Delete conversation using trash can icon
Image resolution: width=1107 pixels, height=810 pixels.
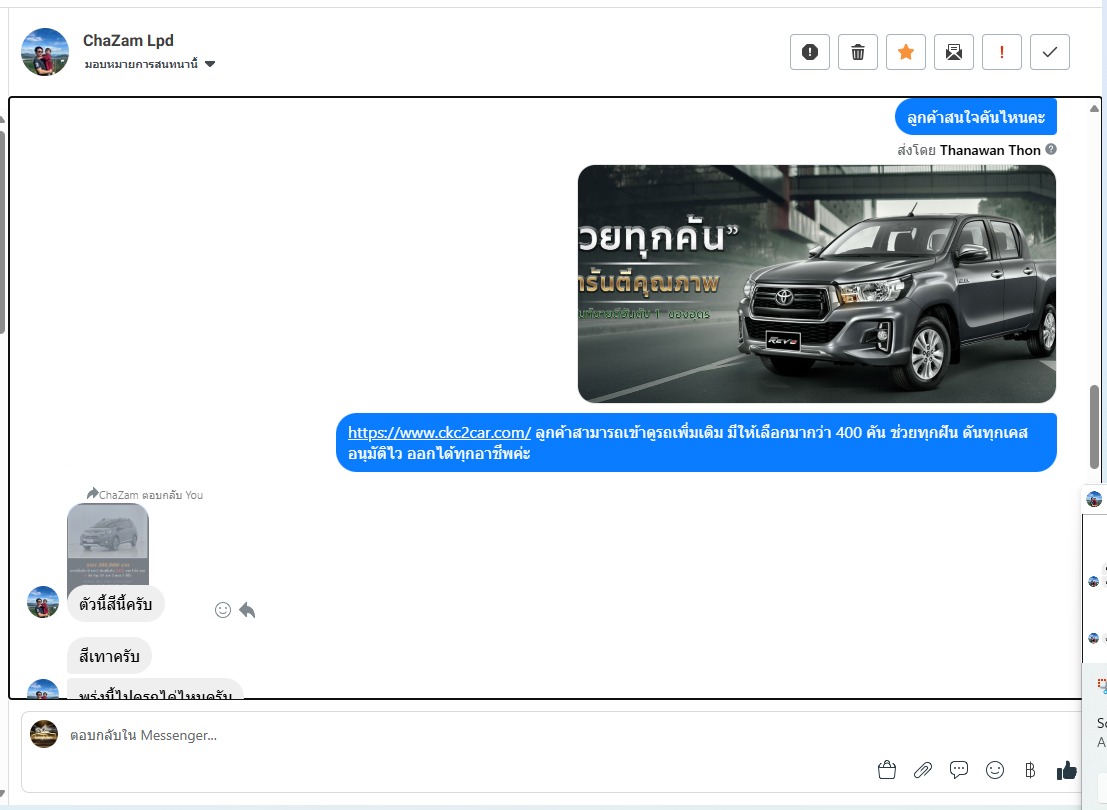point(858,52)
